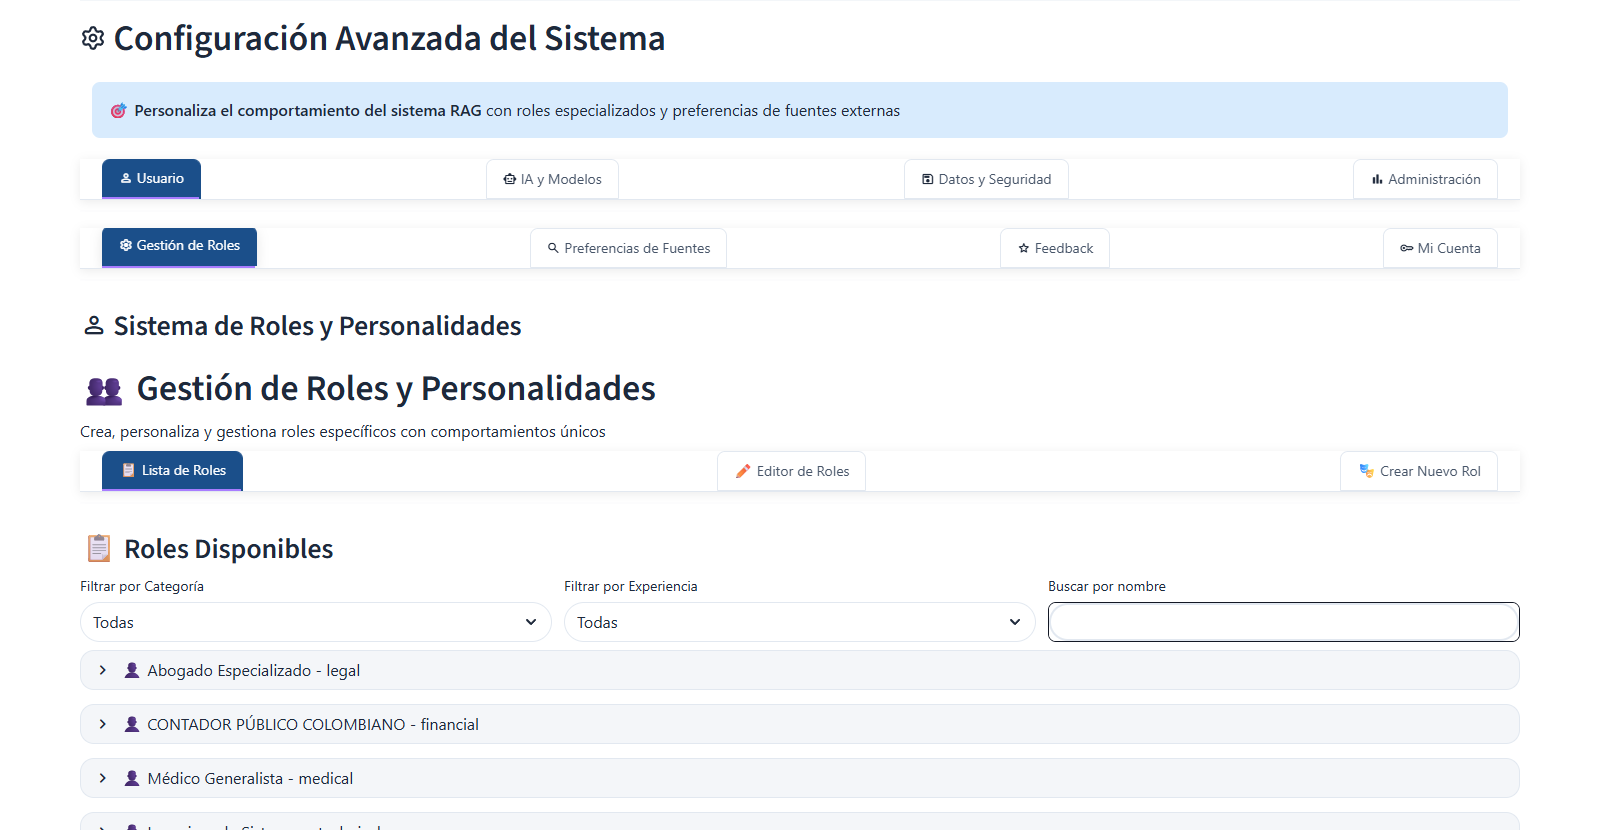Click the user icon in Usuario tab
The width and height of the screenshot is (1600, 830).
pos(126,178)
